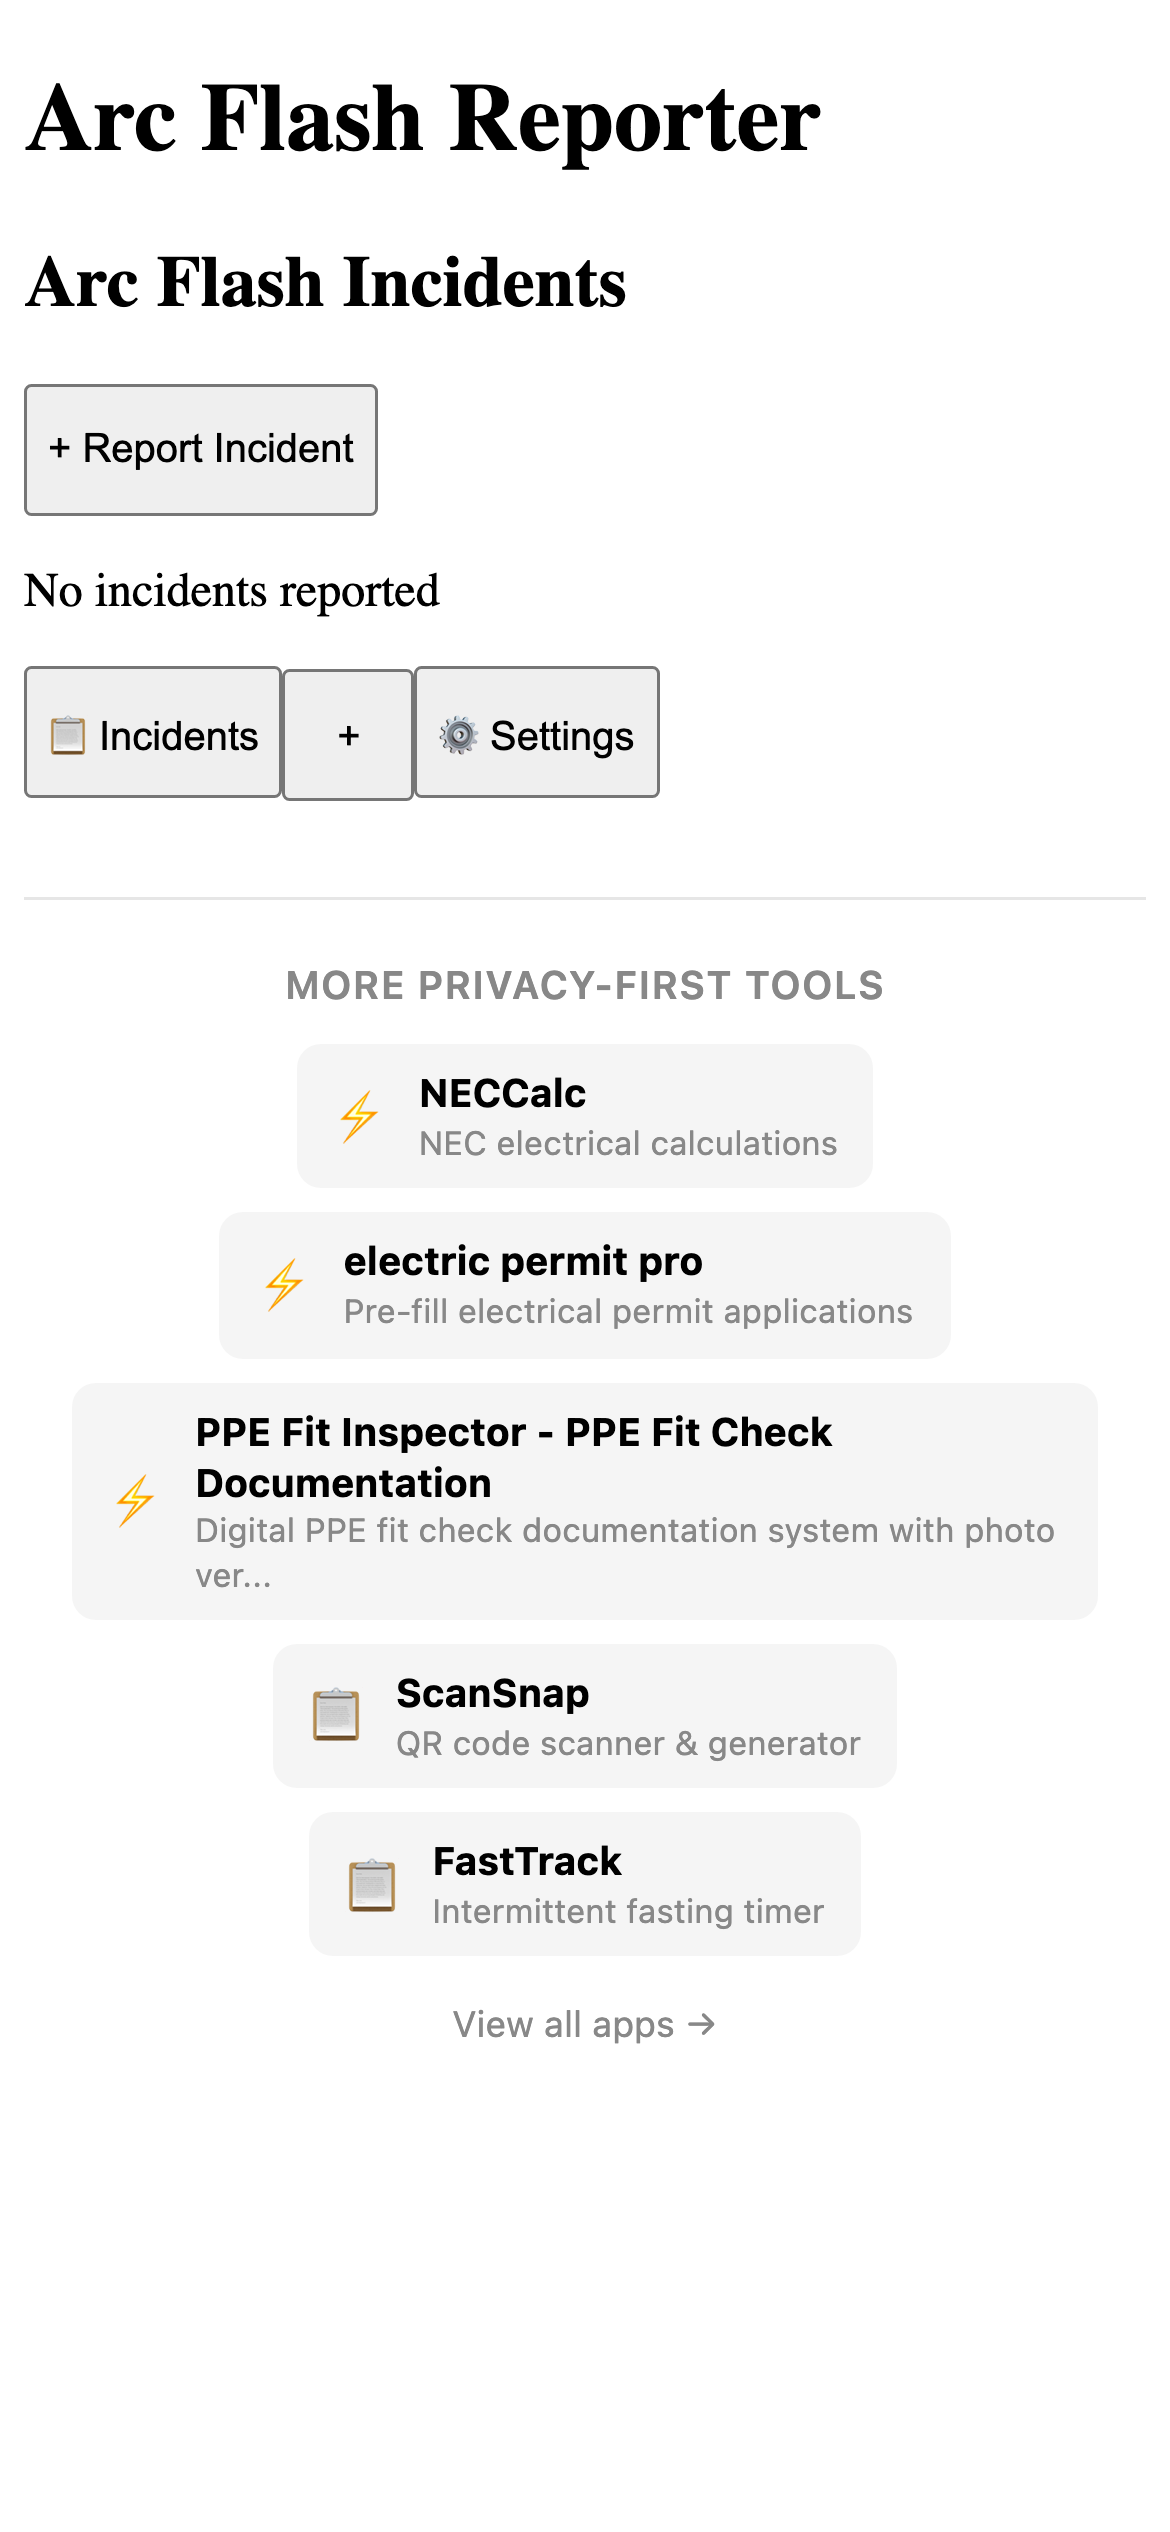Screen dimensions: 1170x2532
Task: Click the Report Incident button
Action: click(x=199, y=449)
